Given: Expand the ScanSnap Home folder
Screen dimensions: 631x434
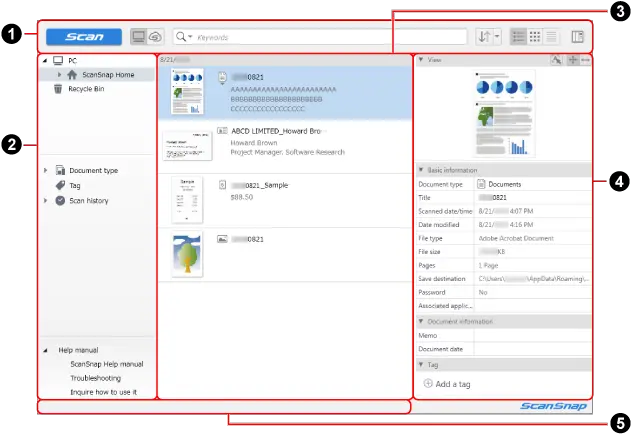Looking at the screenshot, I should (59, 74).
